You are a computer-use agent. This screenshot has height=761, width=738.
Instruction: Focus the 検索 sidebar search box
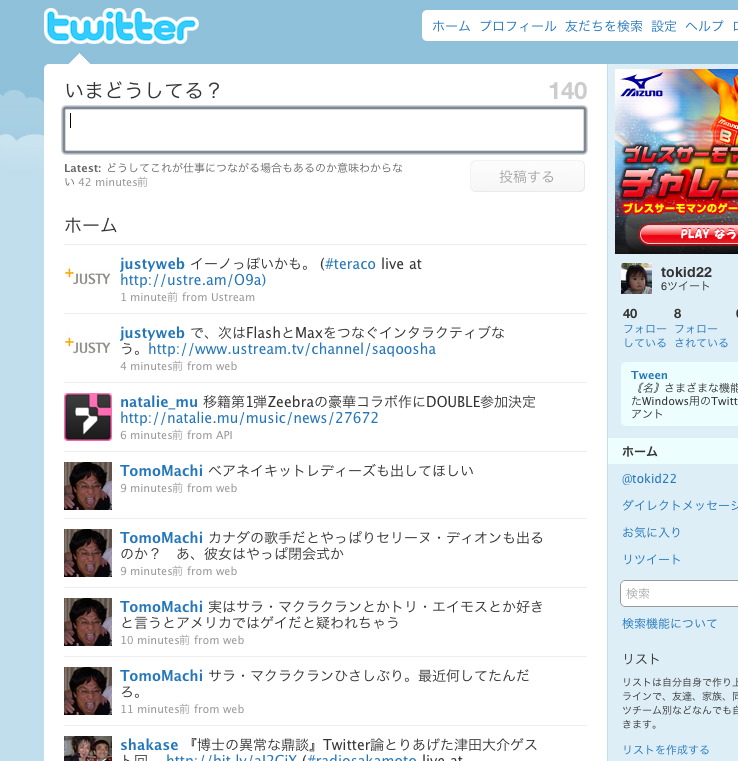tap(679, 593)
